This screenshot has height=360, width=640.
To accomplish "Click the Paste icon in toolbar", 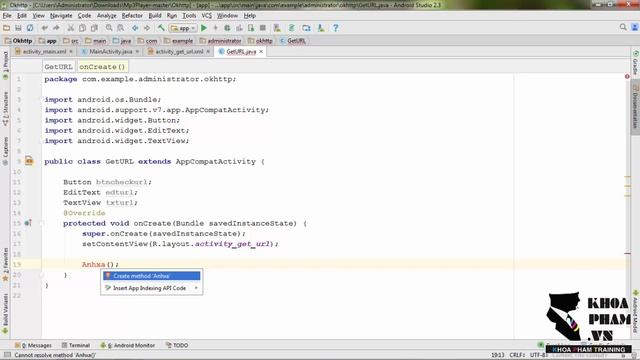I will [x=94, y=28].
